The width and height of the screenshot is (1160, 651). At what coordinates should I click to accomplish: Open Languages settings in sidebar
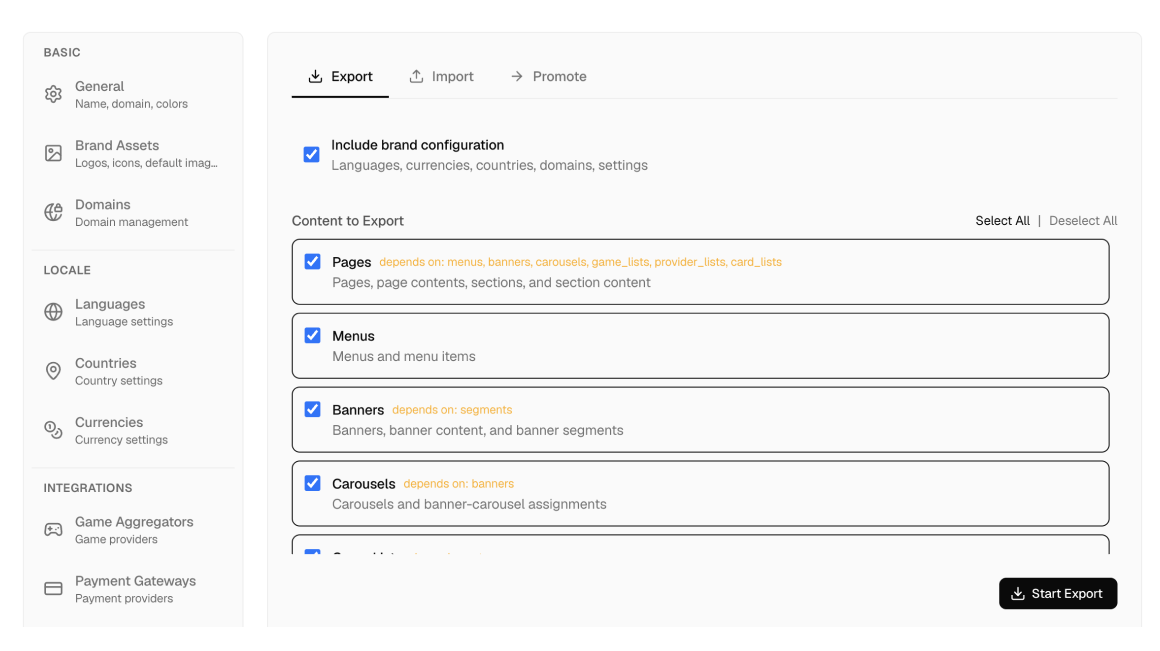pyautogui.click(x=133, y=312)
